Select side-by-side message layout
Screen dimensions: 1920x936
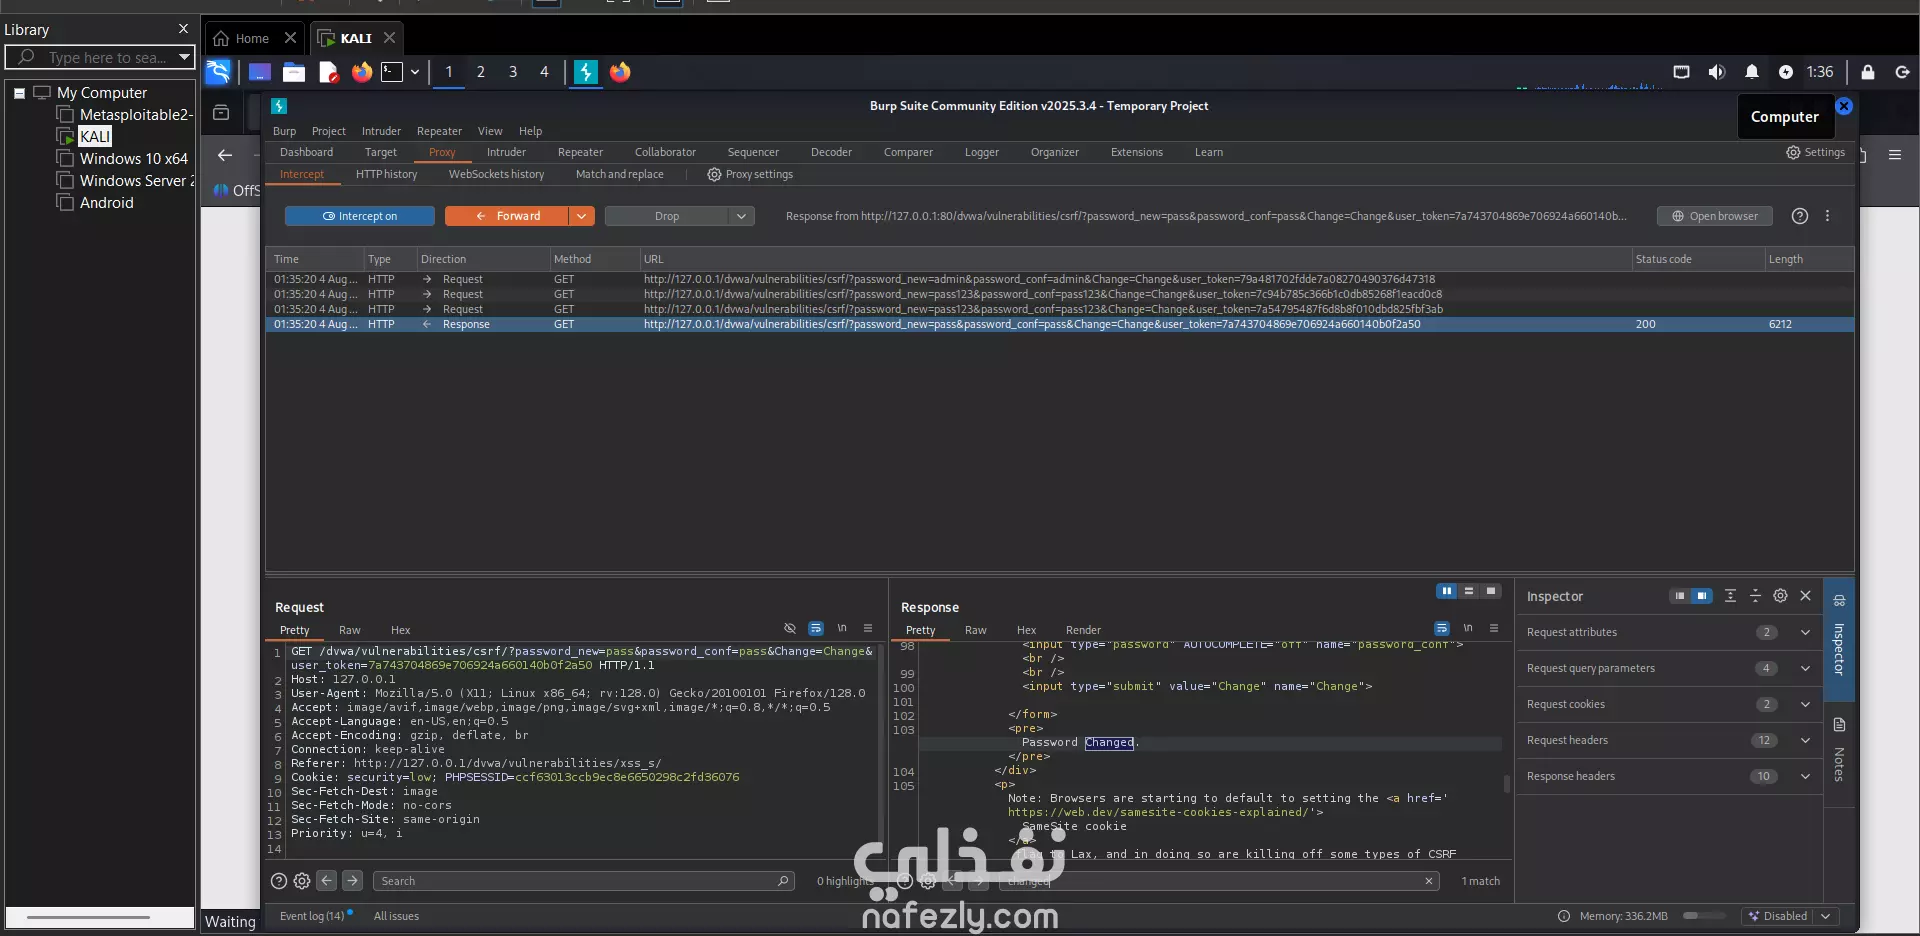pyautogui.click(x=1446, y=591)
